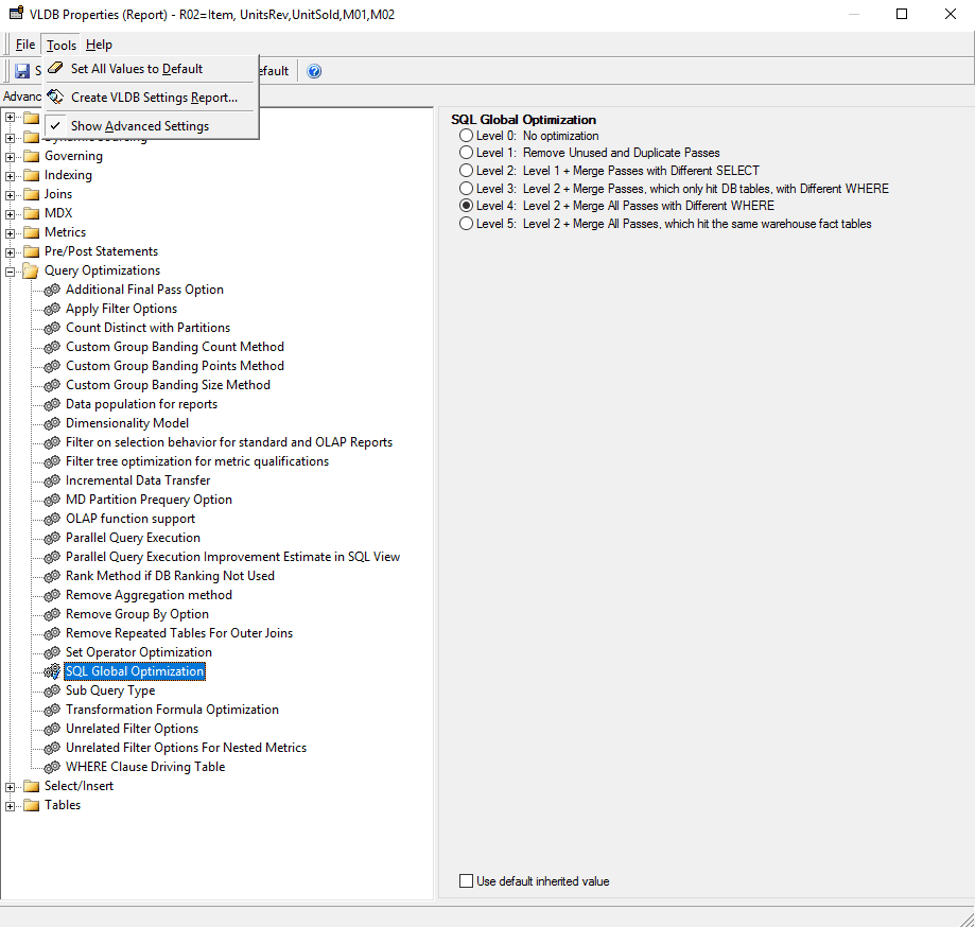
Task: Expand the Joins folder node
Action: tap(11, 195)
